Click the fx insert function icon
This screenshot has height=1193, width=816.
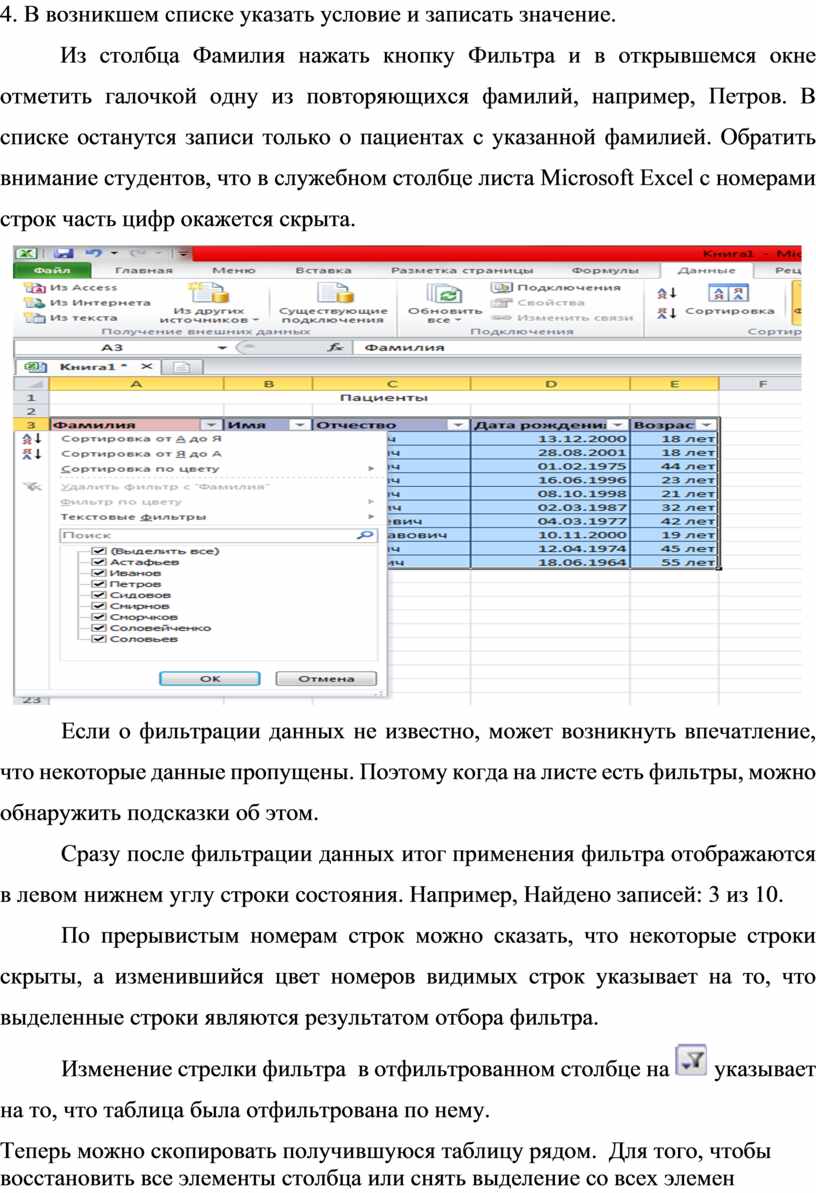tap(335, 348)
